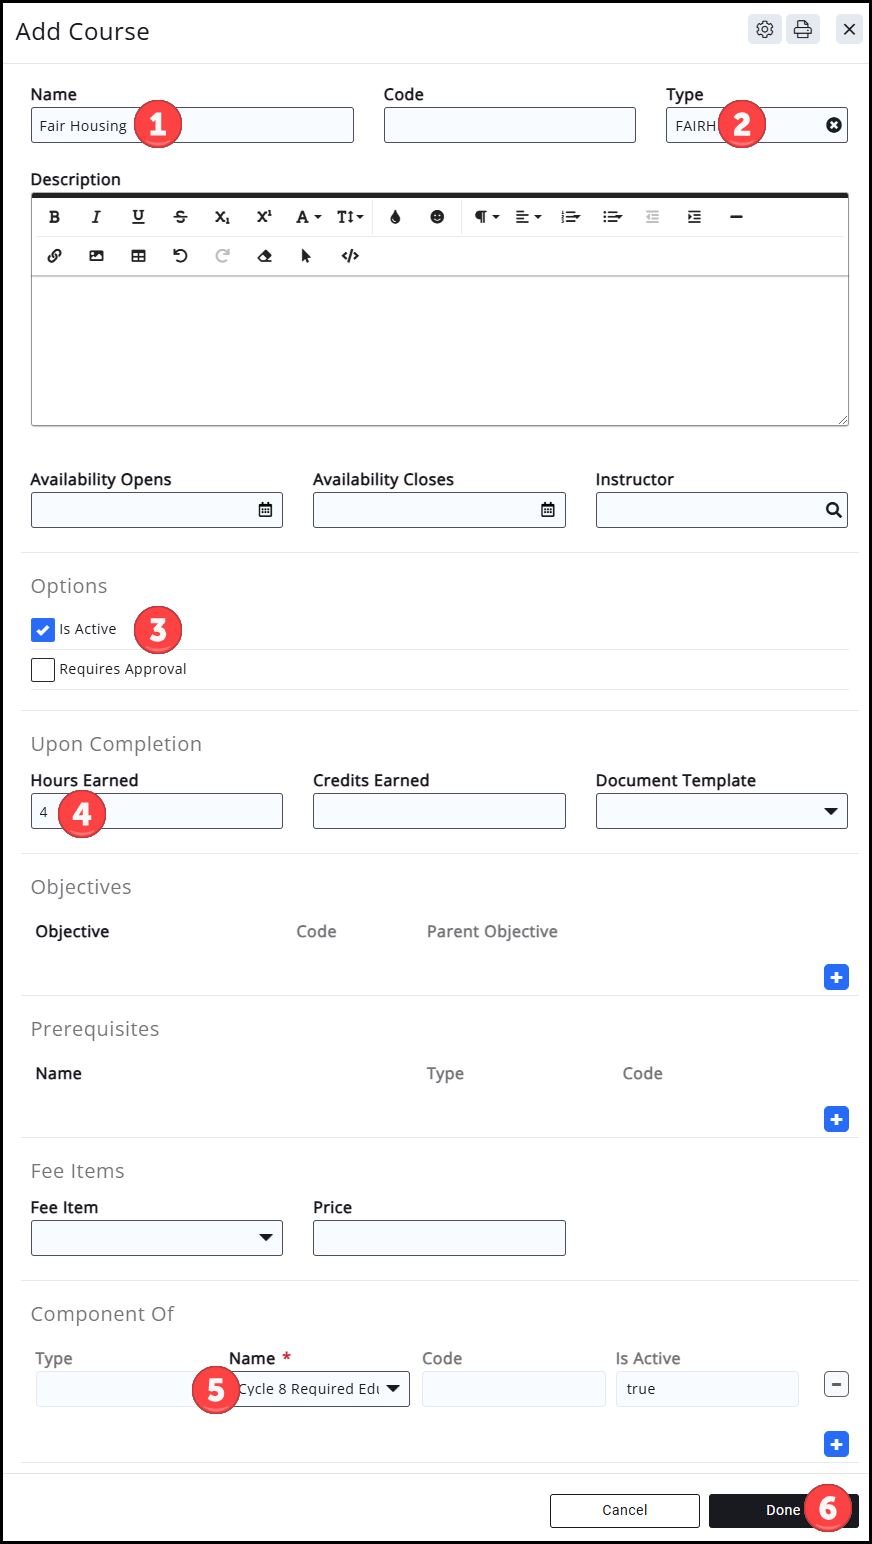Apply italic formatting in the editor toolbar
Image resolution: width=872 pixels, height=1544 pixels.
96,217
